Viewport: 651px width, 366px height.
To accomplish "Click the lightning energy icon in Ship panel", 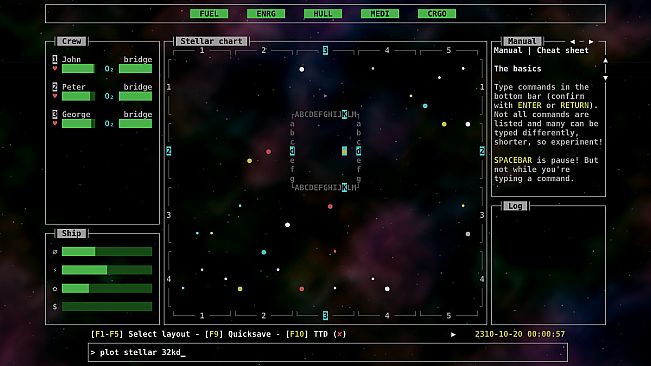I will coord(55,270).
